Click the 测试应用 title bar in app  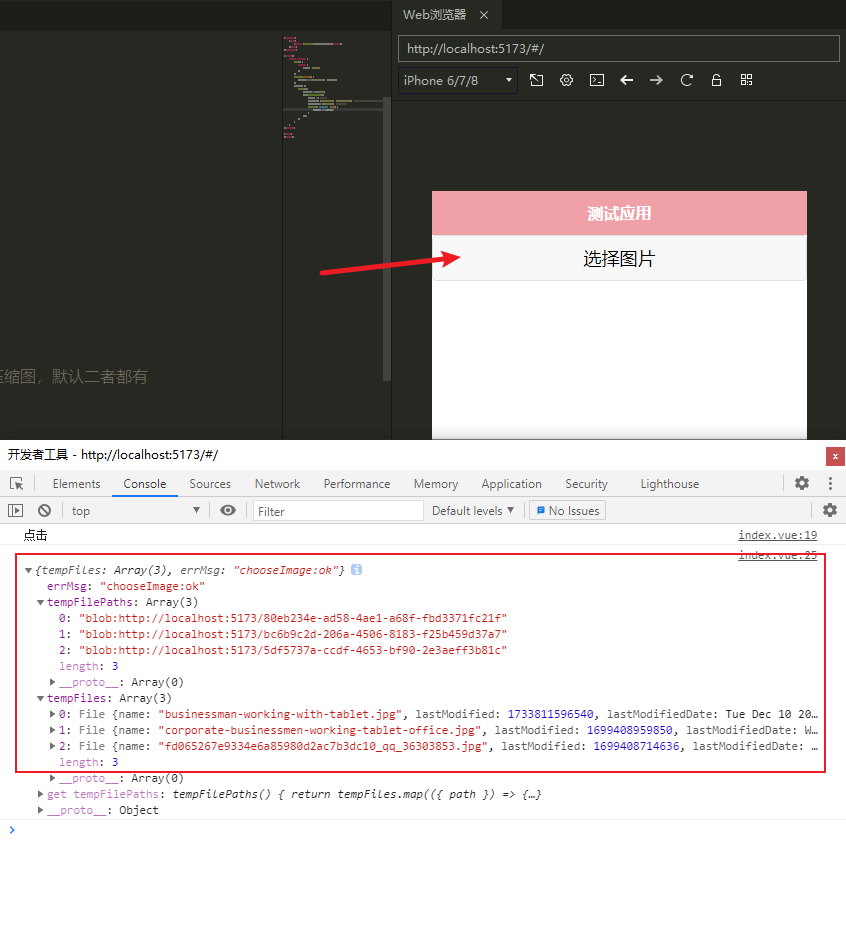[619, 213]
